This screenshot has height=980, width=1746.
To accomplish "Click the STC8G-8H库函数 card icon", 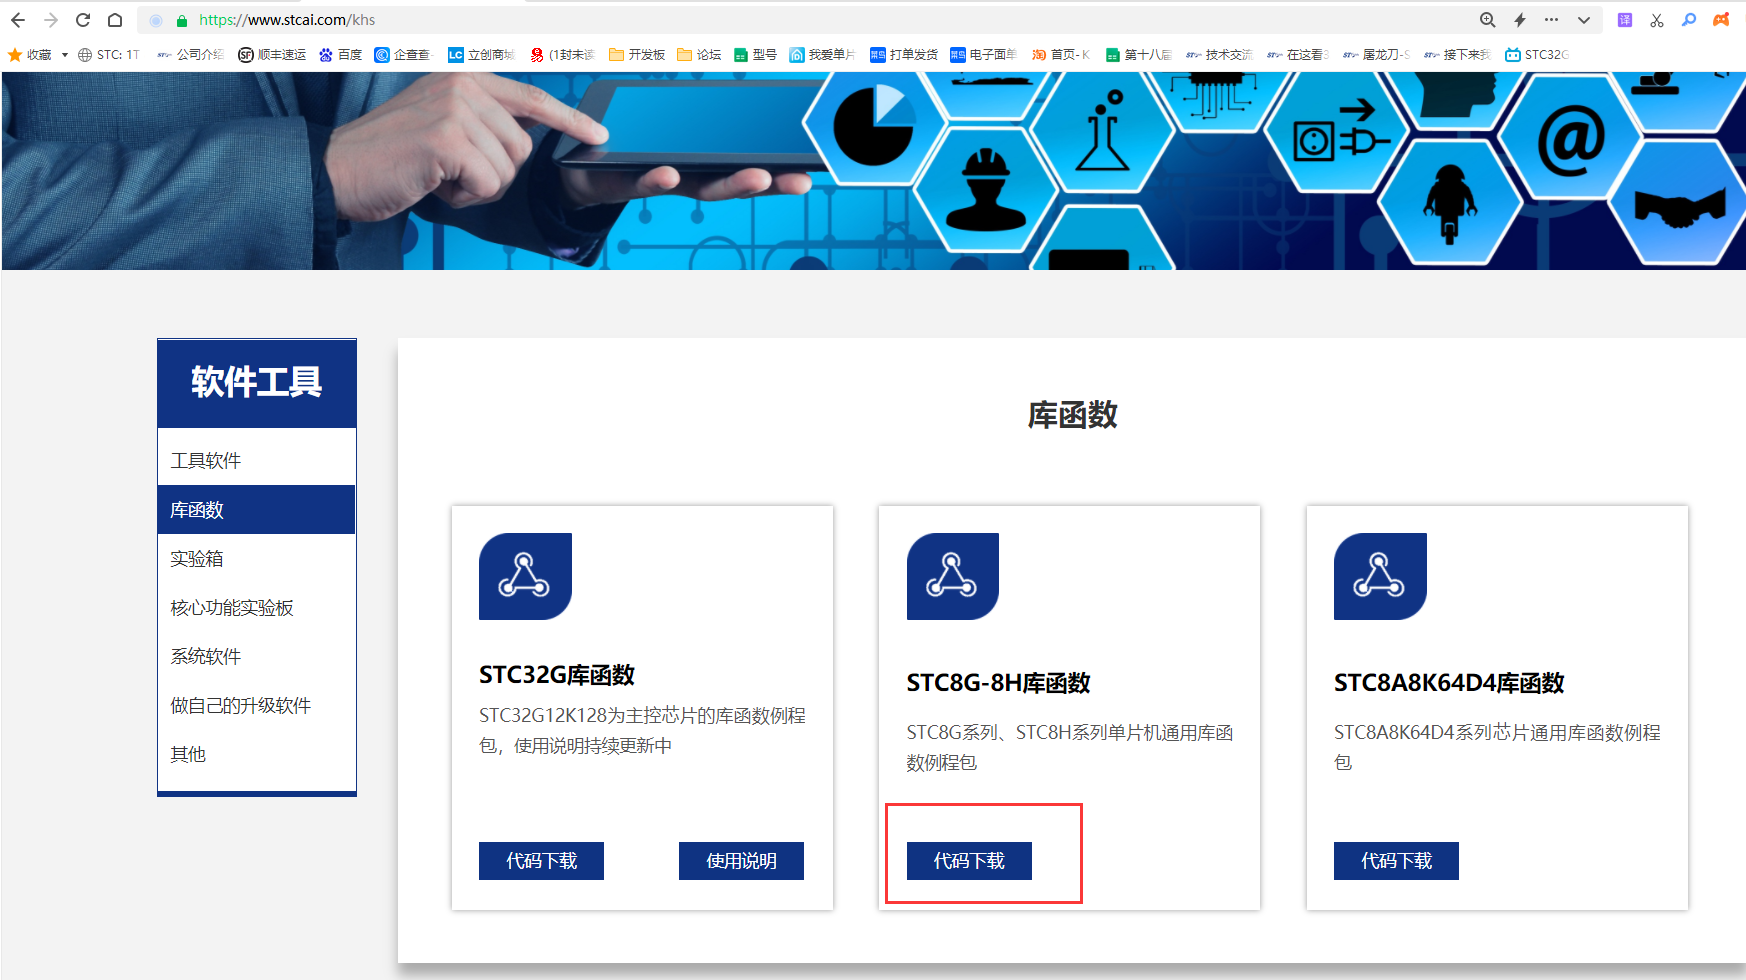I will click(953, 576).
